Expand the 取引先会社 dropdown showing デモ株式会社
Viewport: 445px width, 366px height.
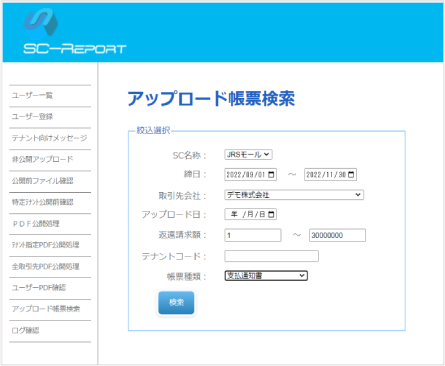point(294,195)
